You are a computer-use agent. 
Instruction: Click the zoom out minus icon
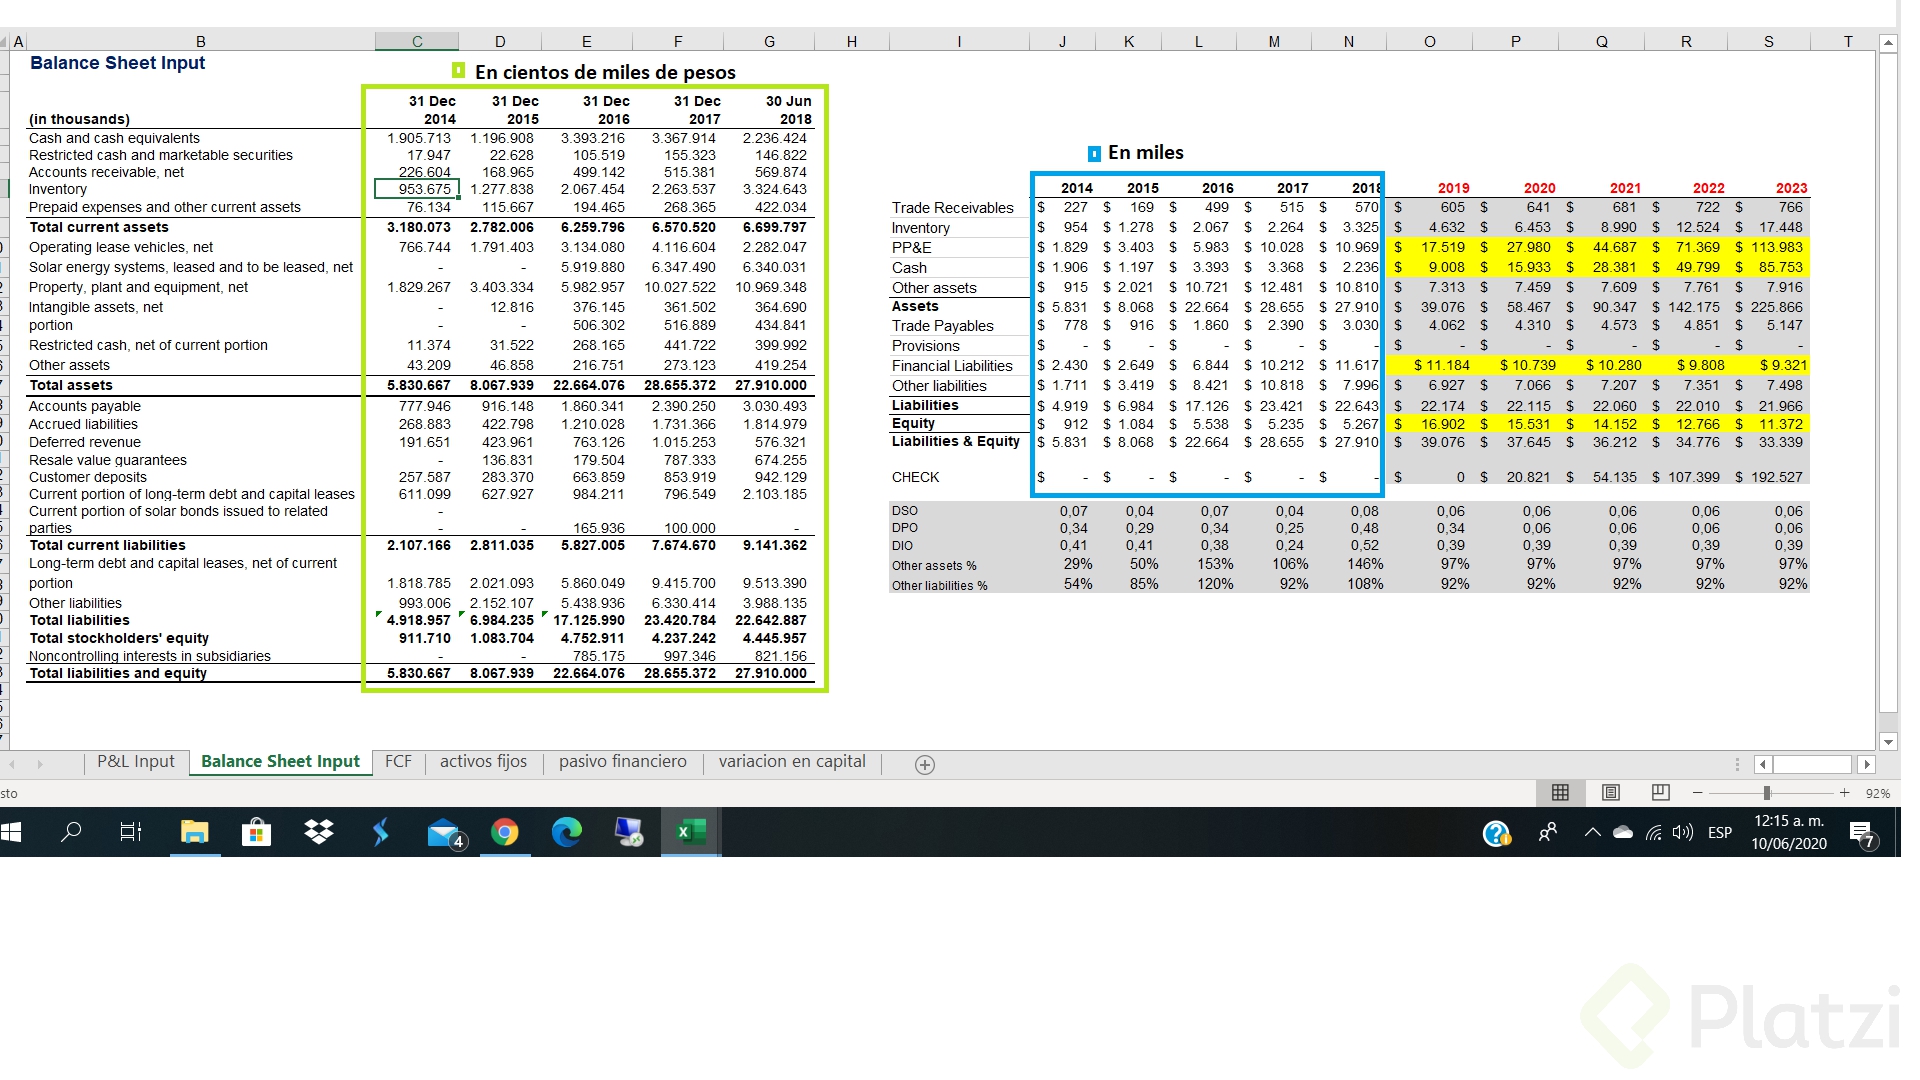tap(1697, 793)
